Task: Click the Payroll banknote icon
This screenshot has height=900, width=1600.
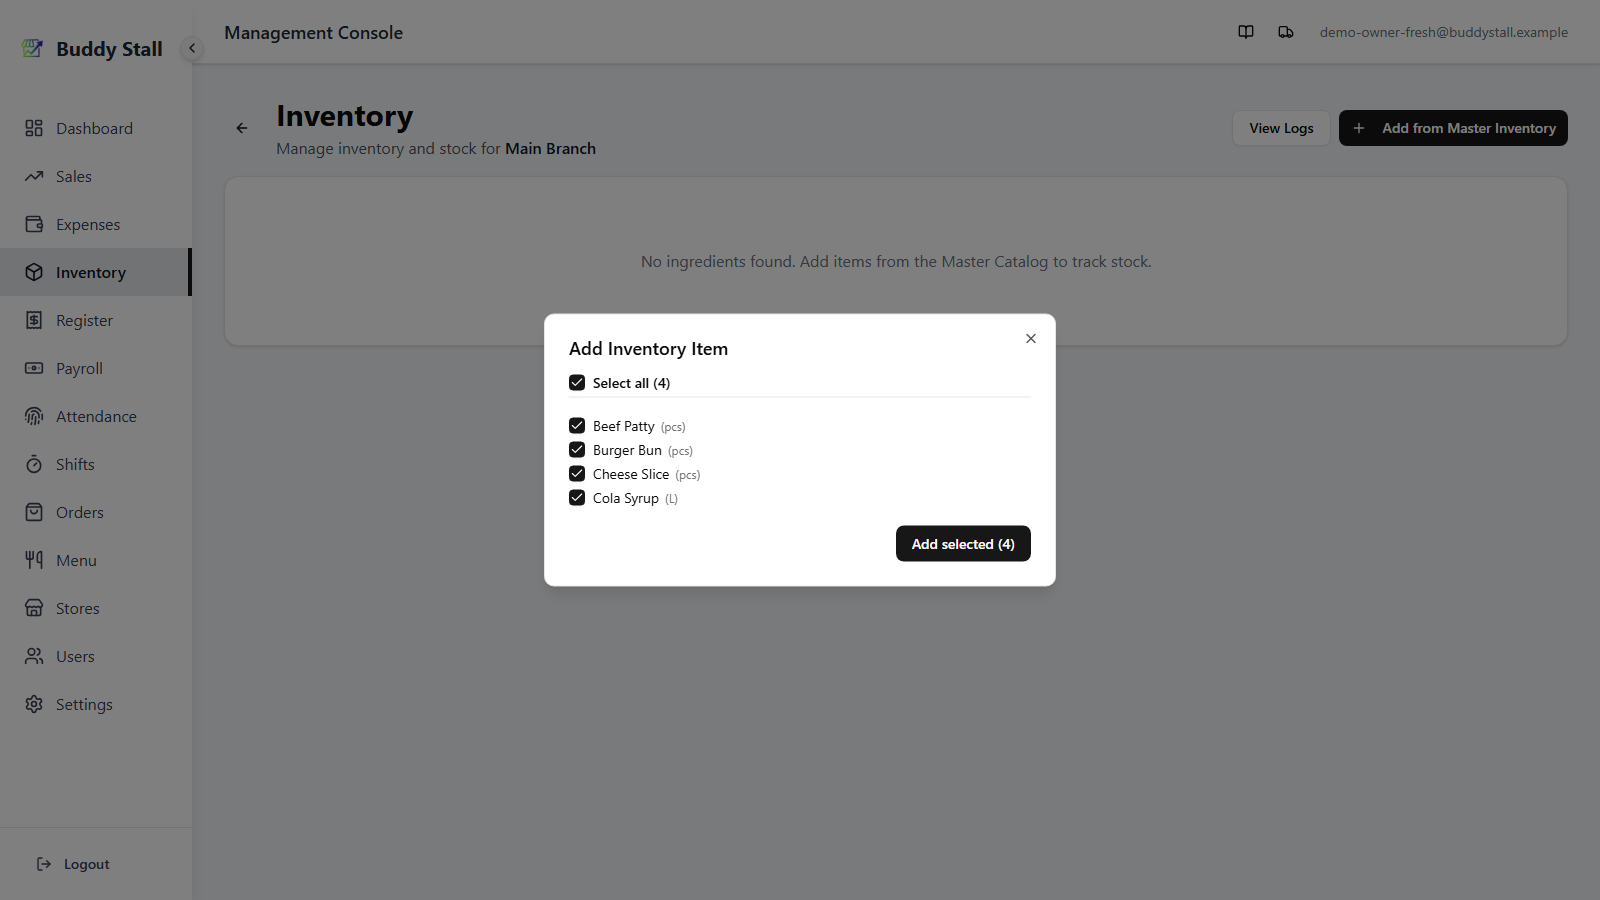Action: pos(34,368)
